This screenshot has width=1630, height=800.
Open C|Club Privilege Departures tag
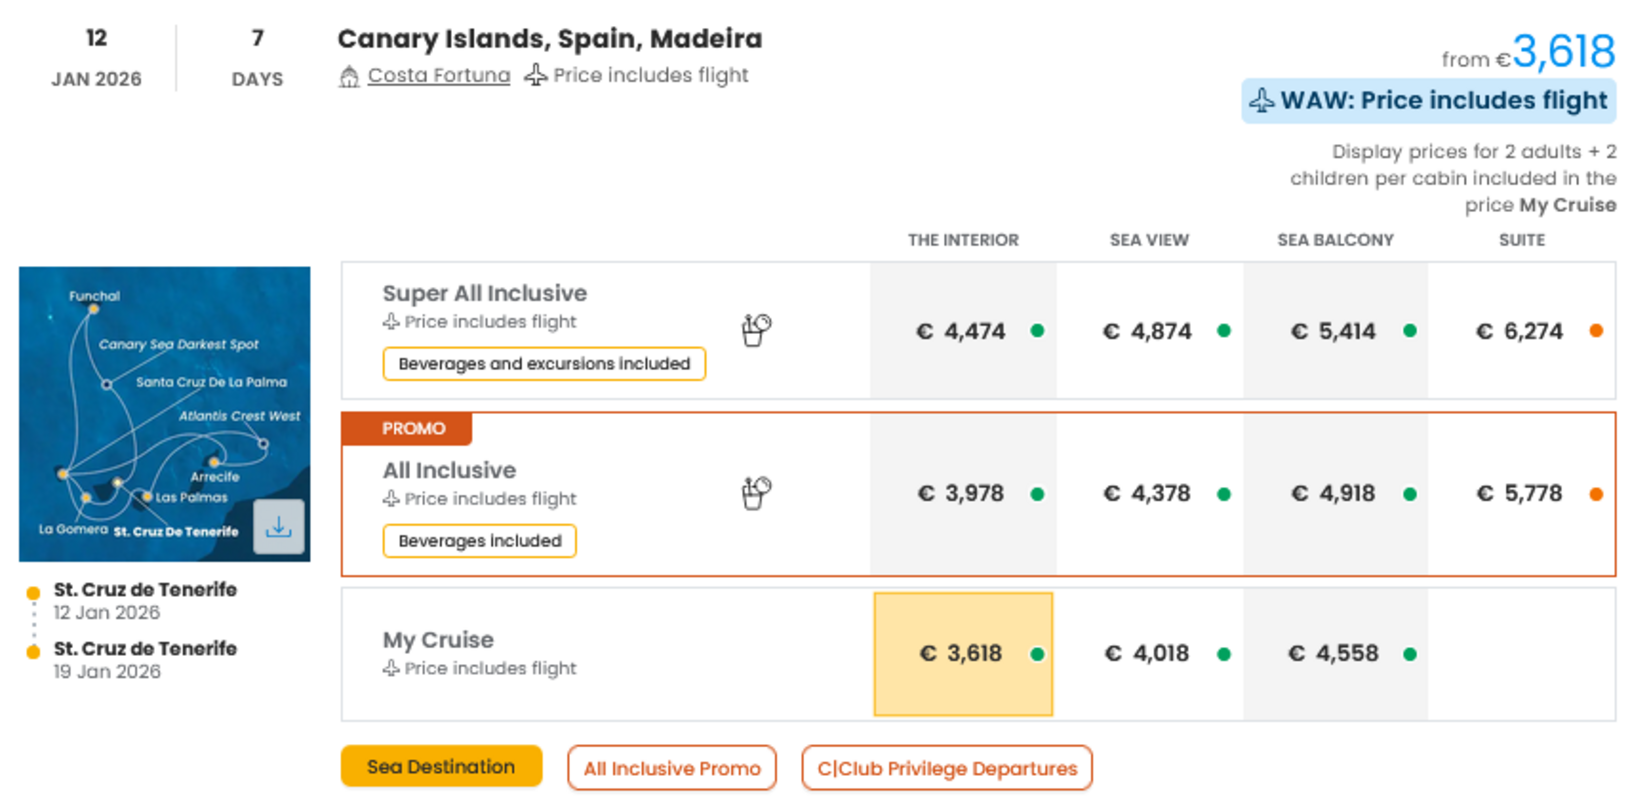coord(946,768)
